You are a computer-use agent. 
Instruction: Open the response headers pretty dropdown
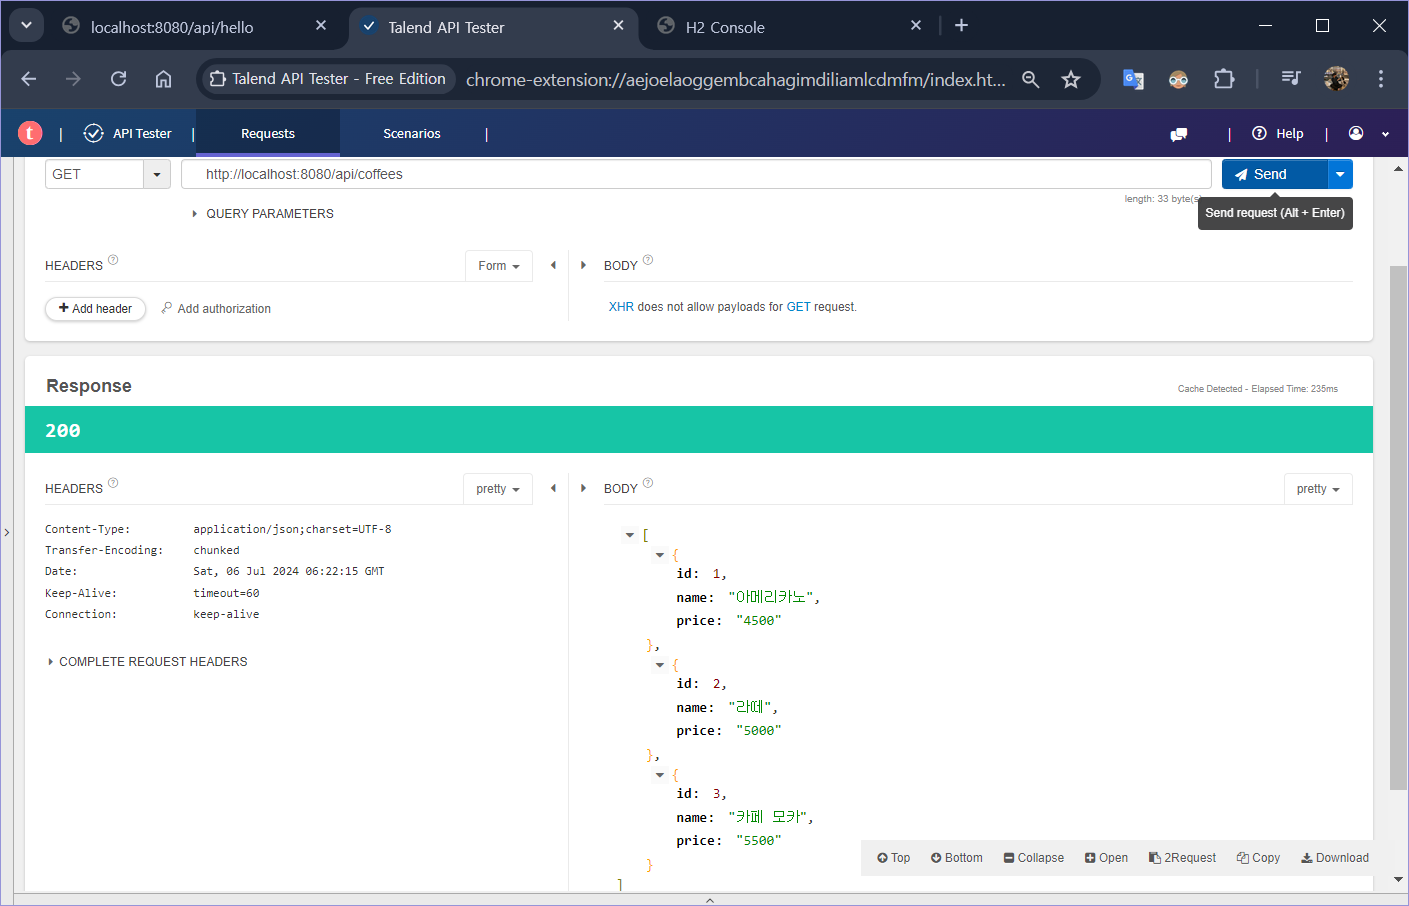pyautogui.click(x=498, y=489)
